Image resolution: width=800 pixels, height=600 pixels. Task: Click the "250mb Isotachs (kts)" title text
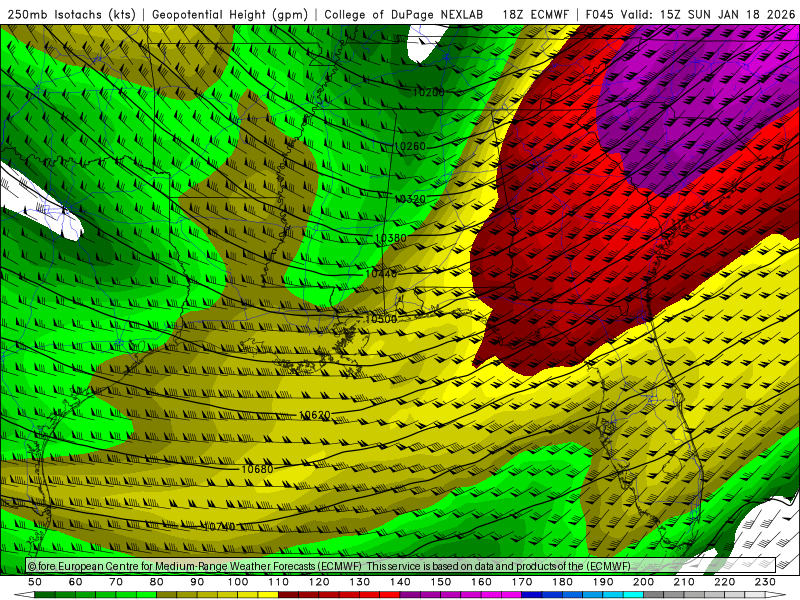tap(71, 14)
